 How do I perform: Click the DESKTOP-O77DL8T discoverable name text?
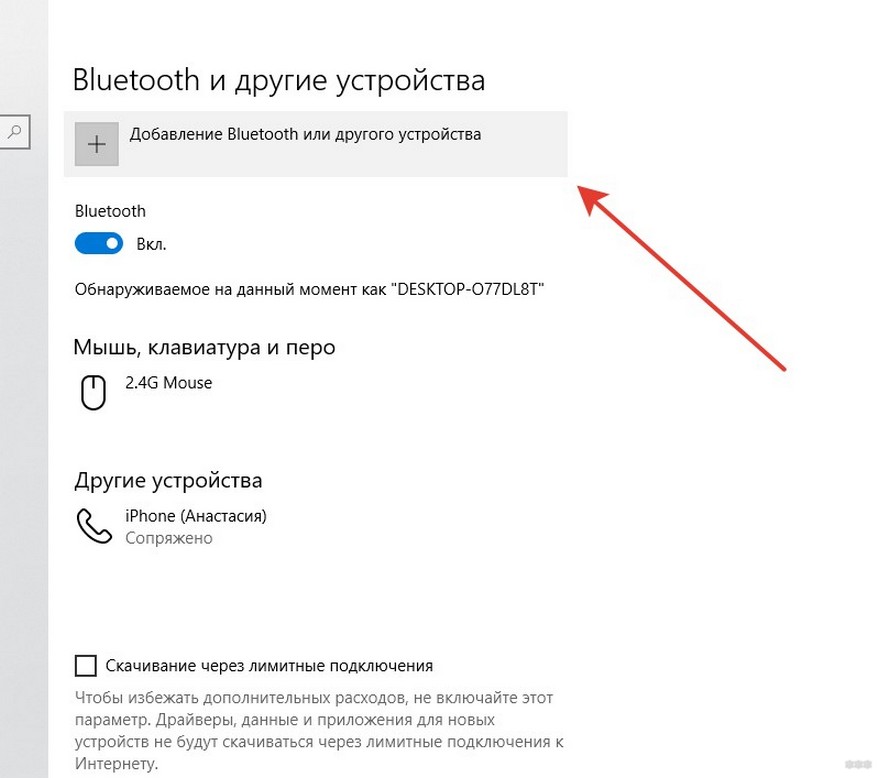pyautogui.click(x=471, y=289)
